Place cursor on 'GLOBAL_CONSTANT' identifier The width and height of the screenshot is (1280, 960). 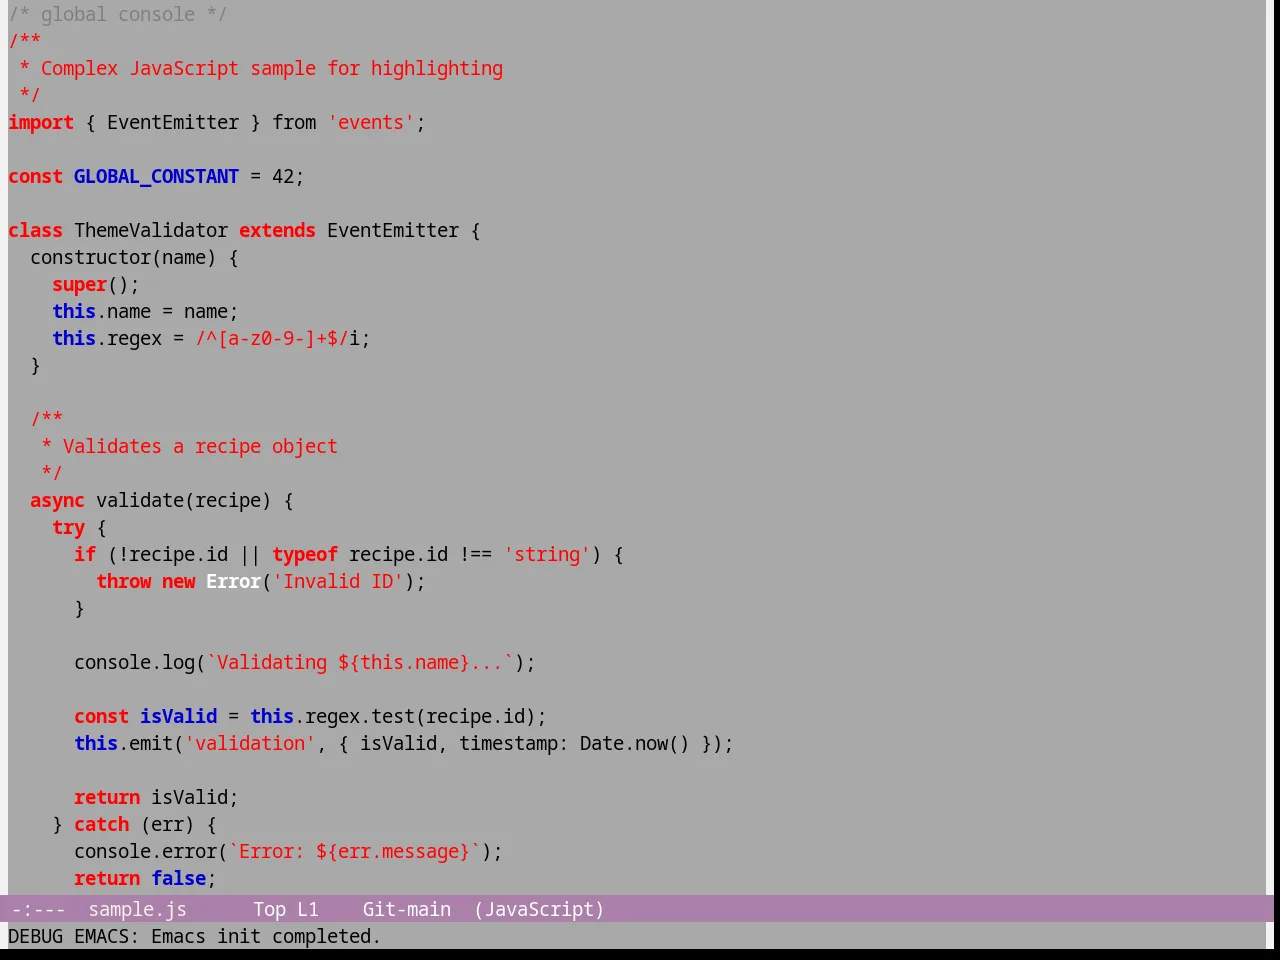pyautogui.click(x=156, y=176)
